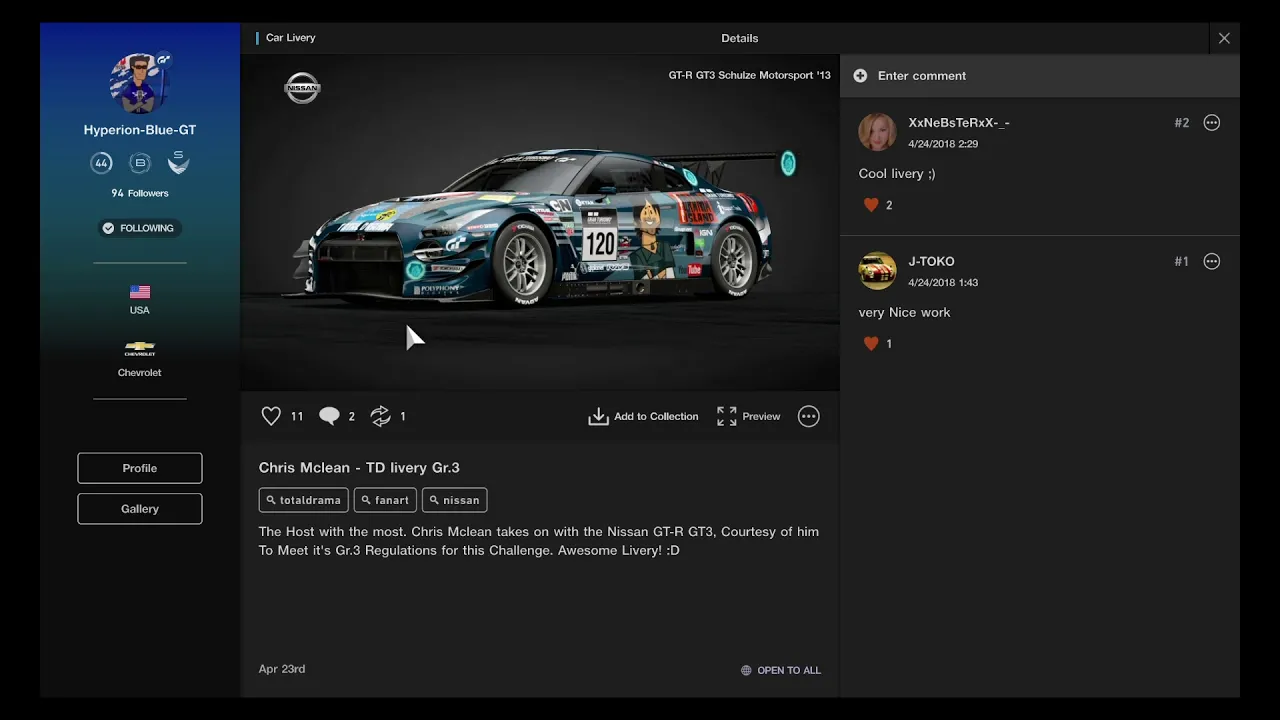Search the totaldrama tag
Image resolution: width=1280 pixels, height=720 pixels.
303,500
